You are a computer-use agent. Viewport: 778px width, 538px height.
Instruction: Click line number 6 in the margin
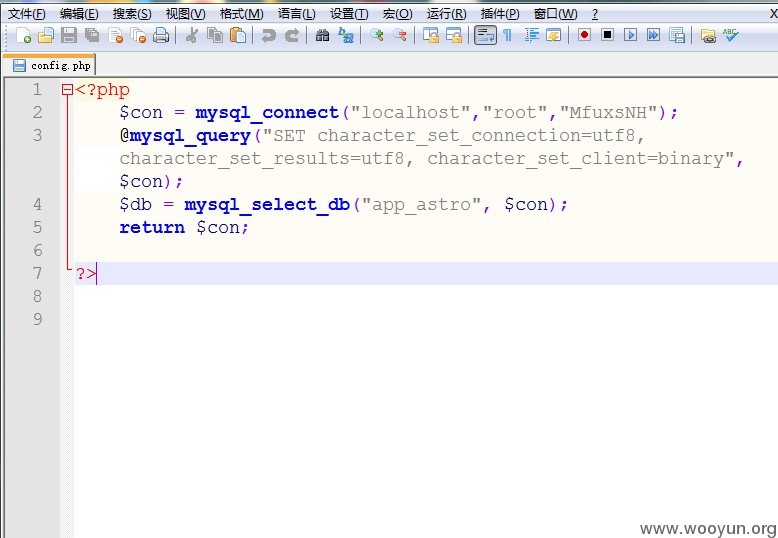(x=38, y=250)
